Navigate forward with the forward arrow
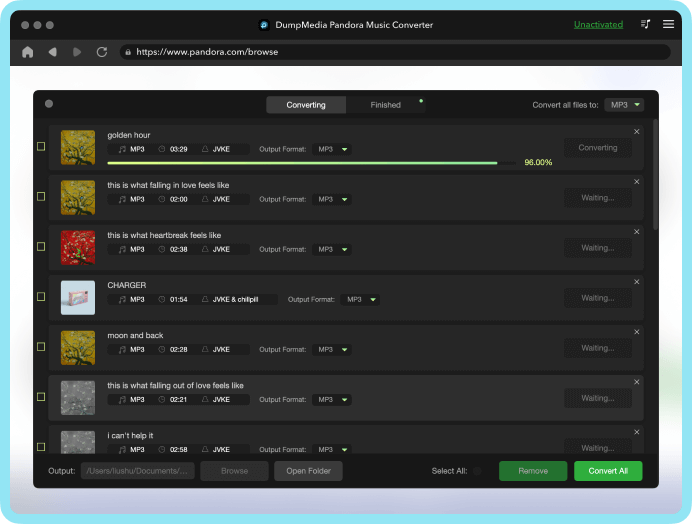 (77, 52)
